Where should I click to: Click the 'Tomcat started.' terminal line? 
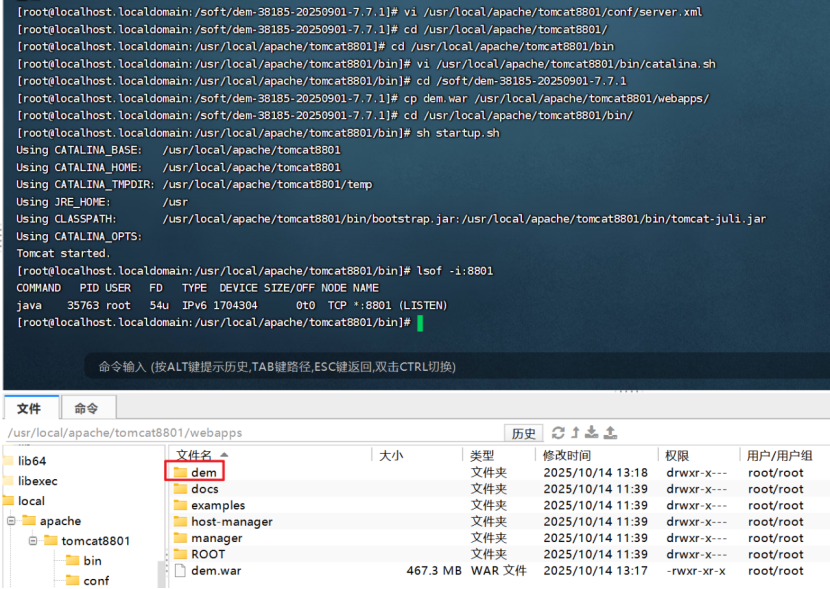tap(63, 253)
